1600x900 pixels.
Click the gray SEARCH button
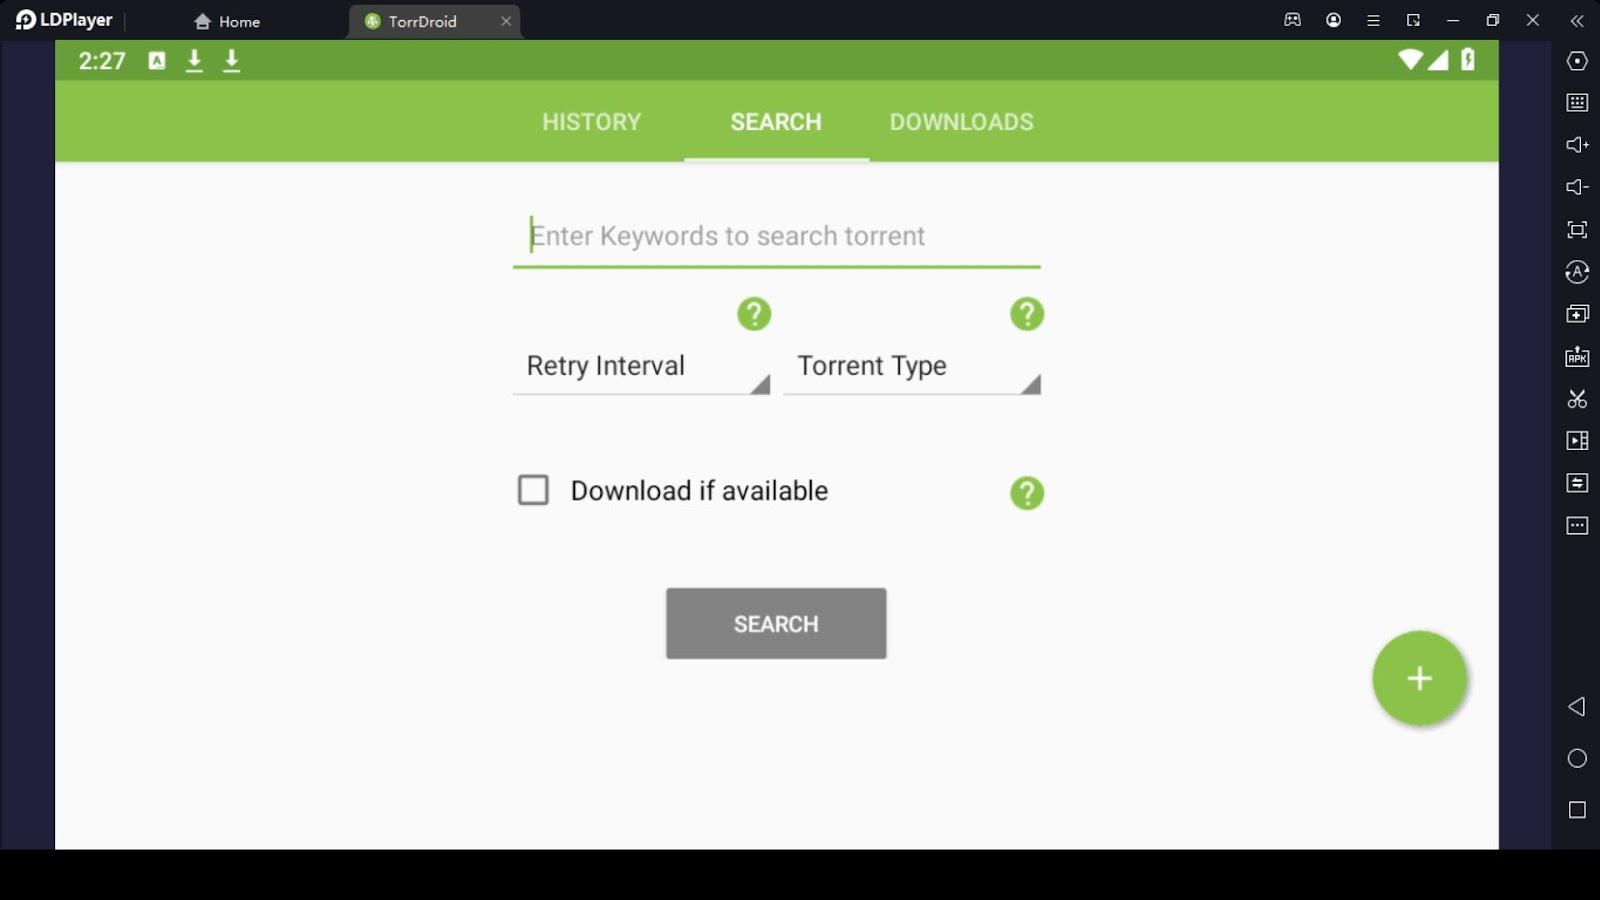point(776,624)
